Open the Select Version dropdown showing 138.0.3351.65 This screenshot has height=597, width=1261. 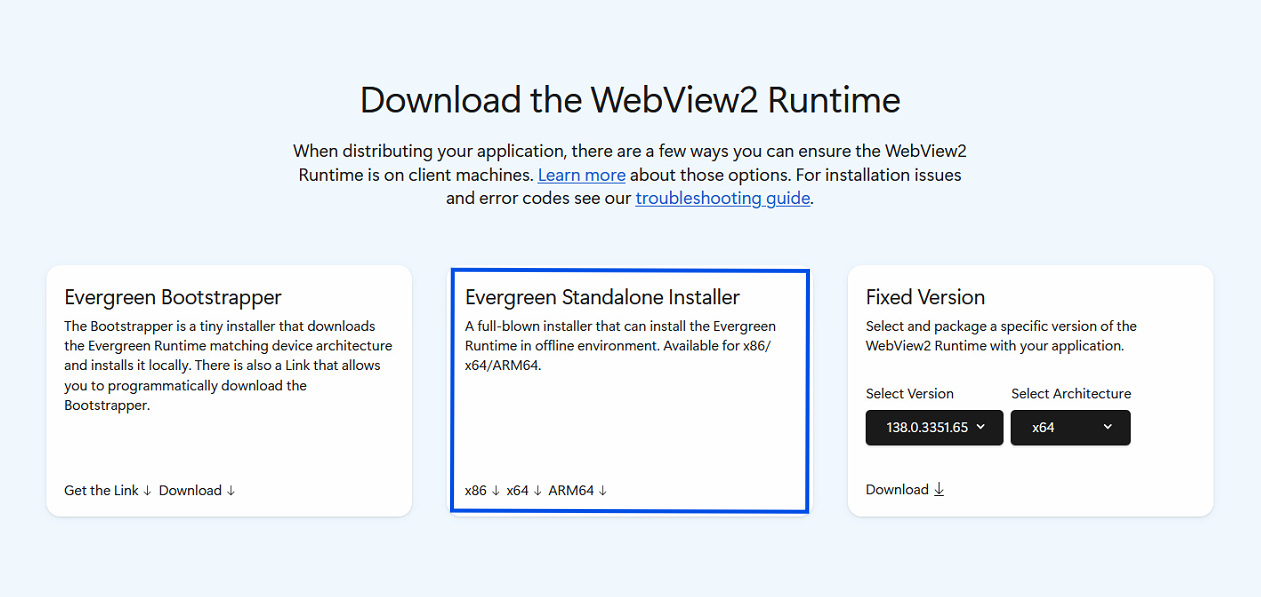[x=934, y=427]
